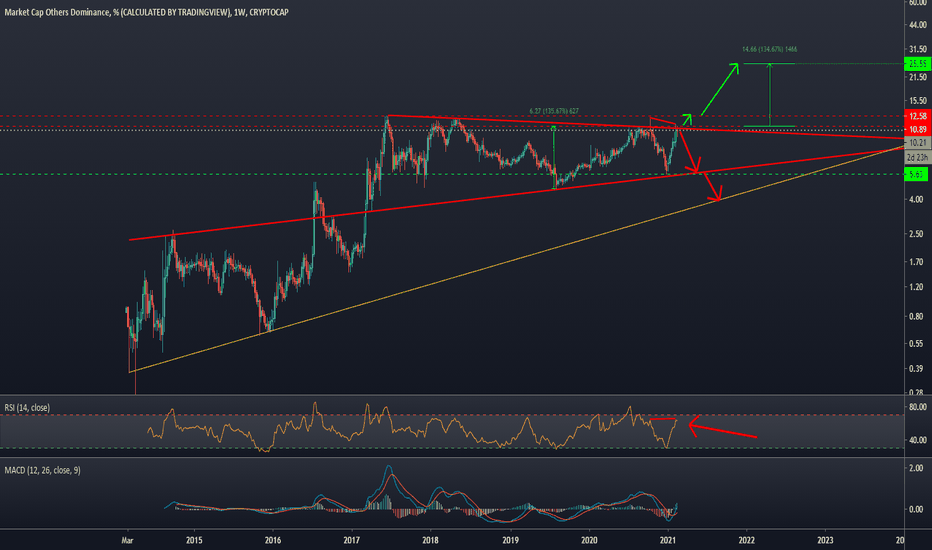Click the 6.27 (135.67%) measurement text

pos(554,111)
